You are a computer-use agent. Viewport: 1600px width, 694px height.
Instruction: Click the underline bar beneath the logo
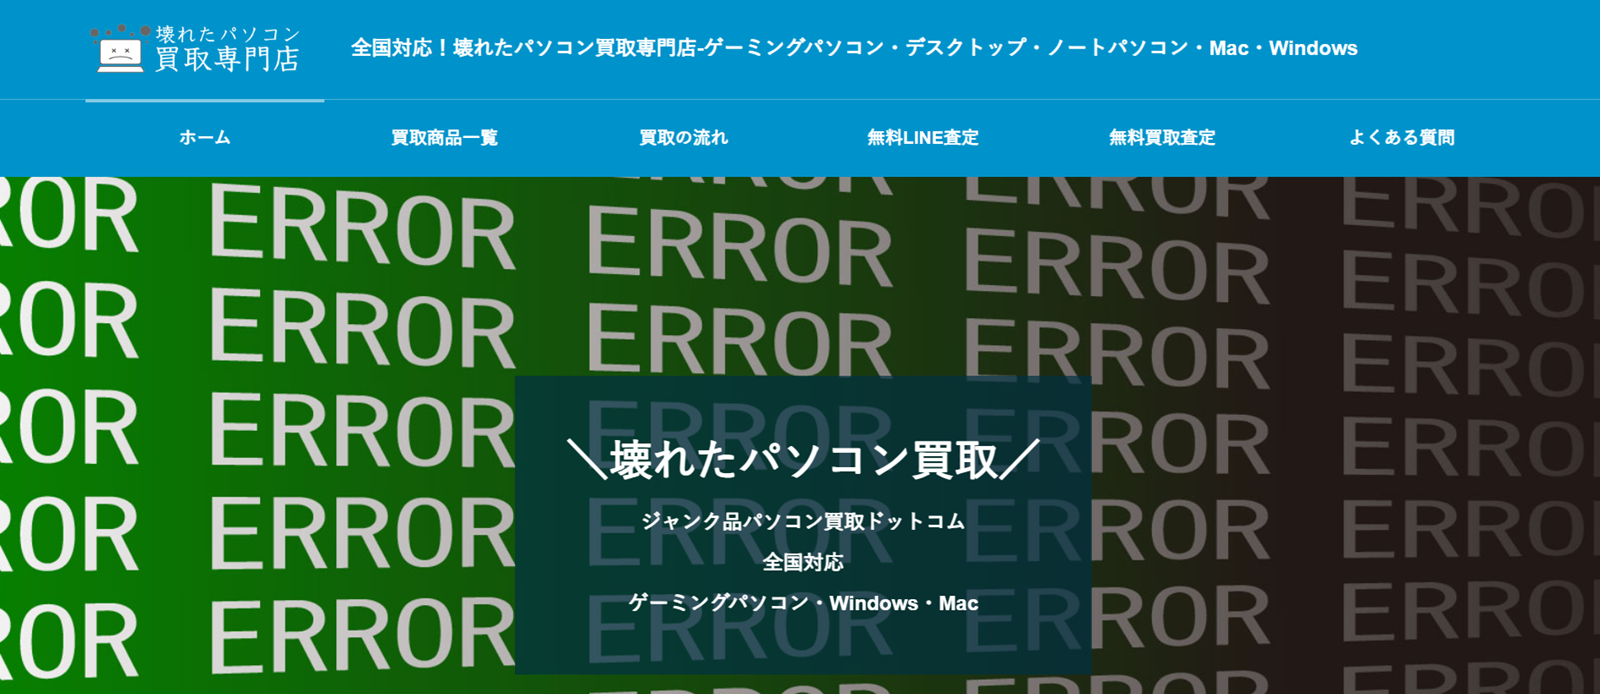click(204, 100)
